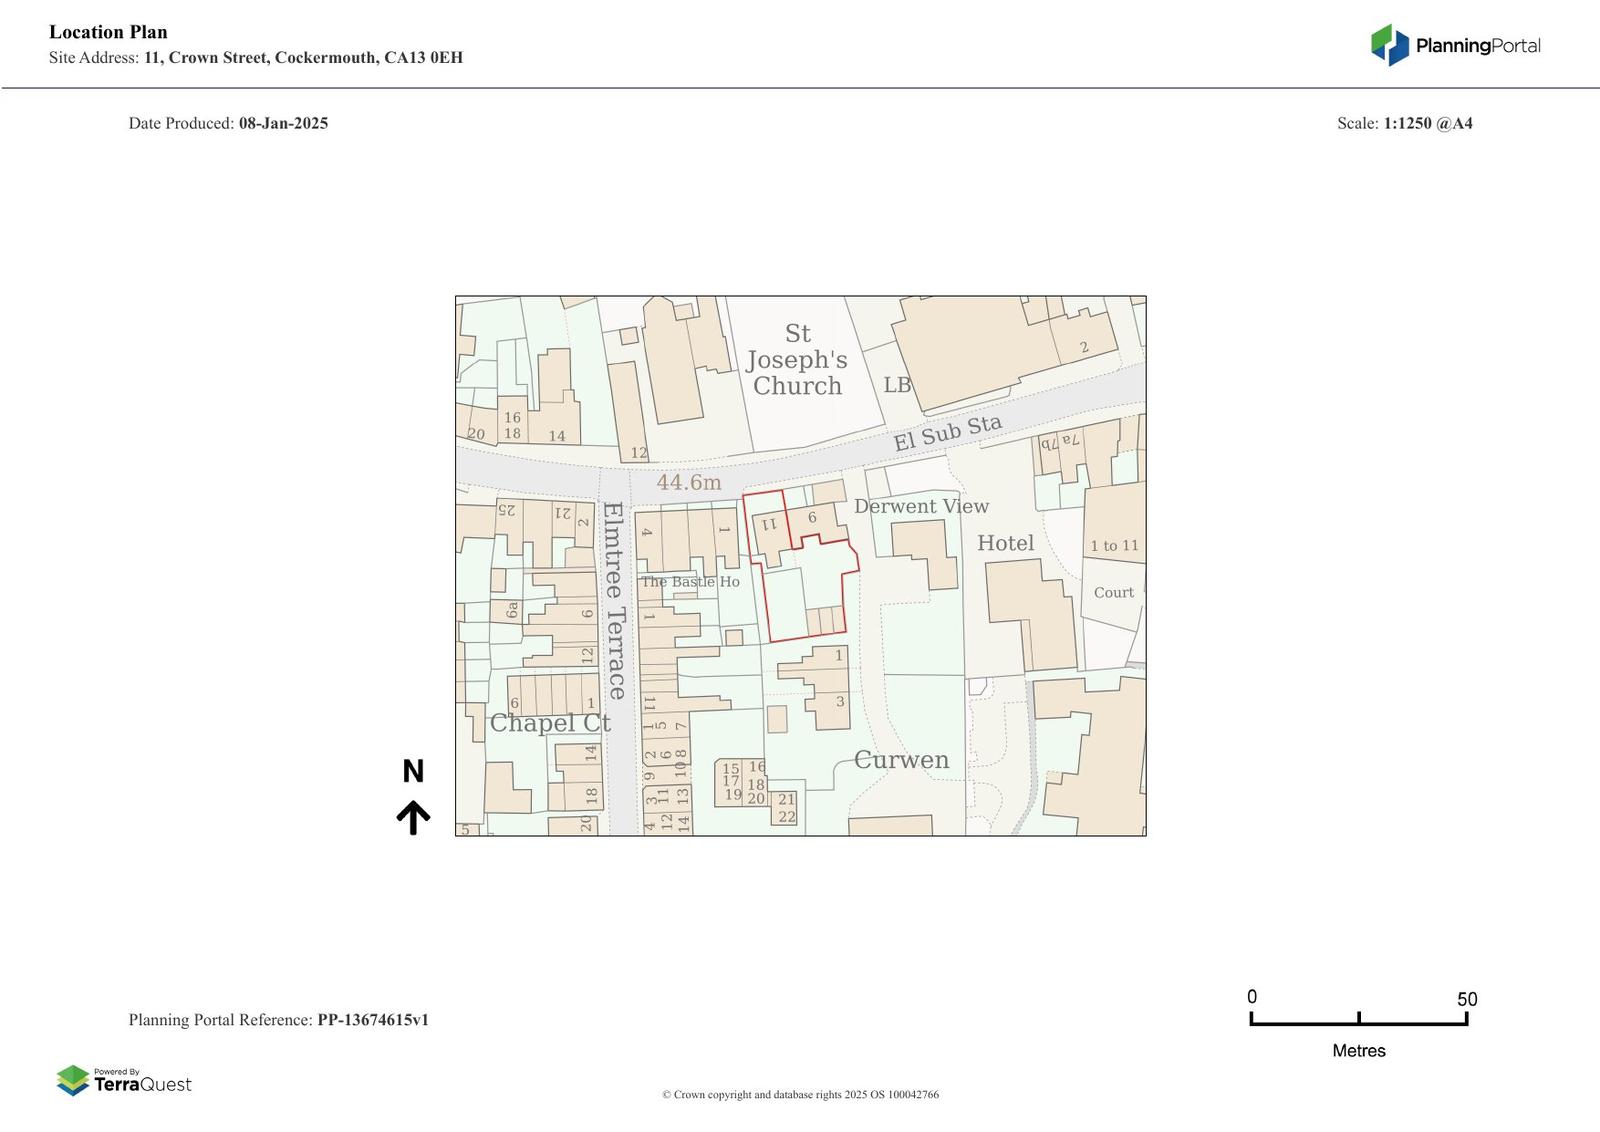Select the site address text

pyautogui.click(x=256, y=57)
